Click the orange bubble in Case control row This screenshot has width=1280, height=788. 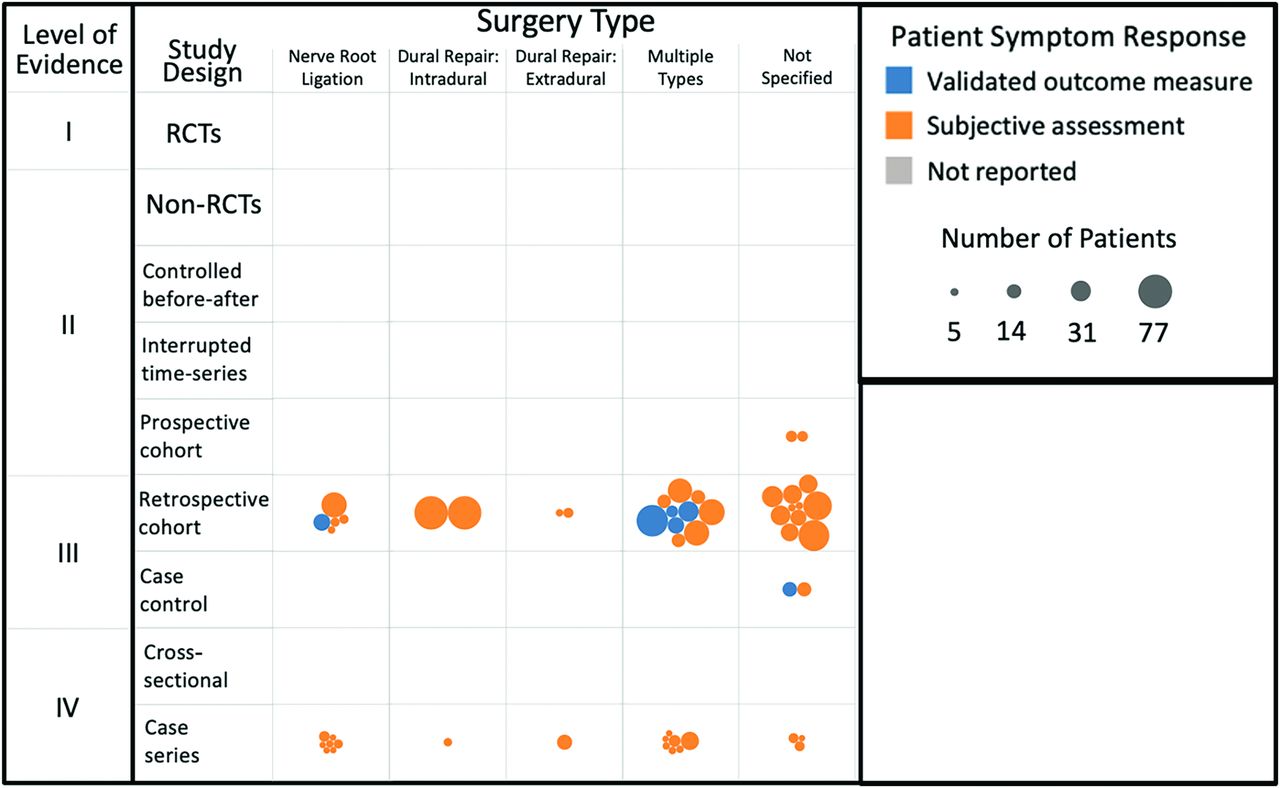804,589
